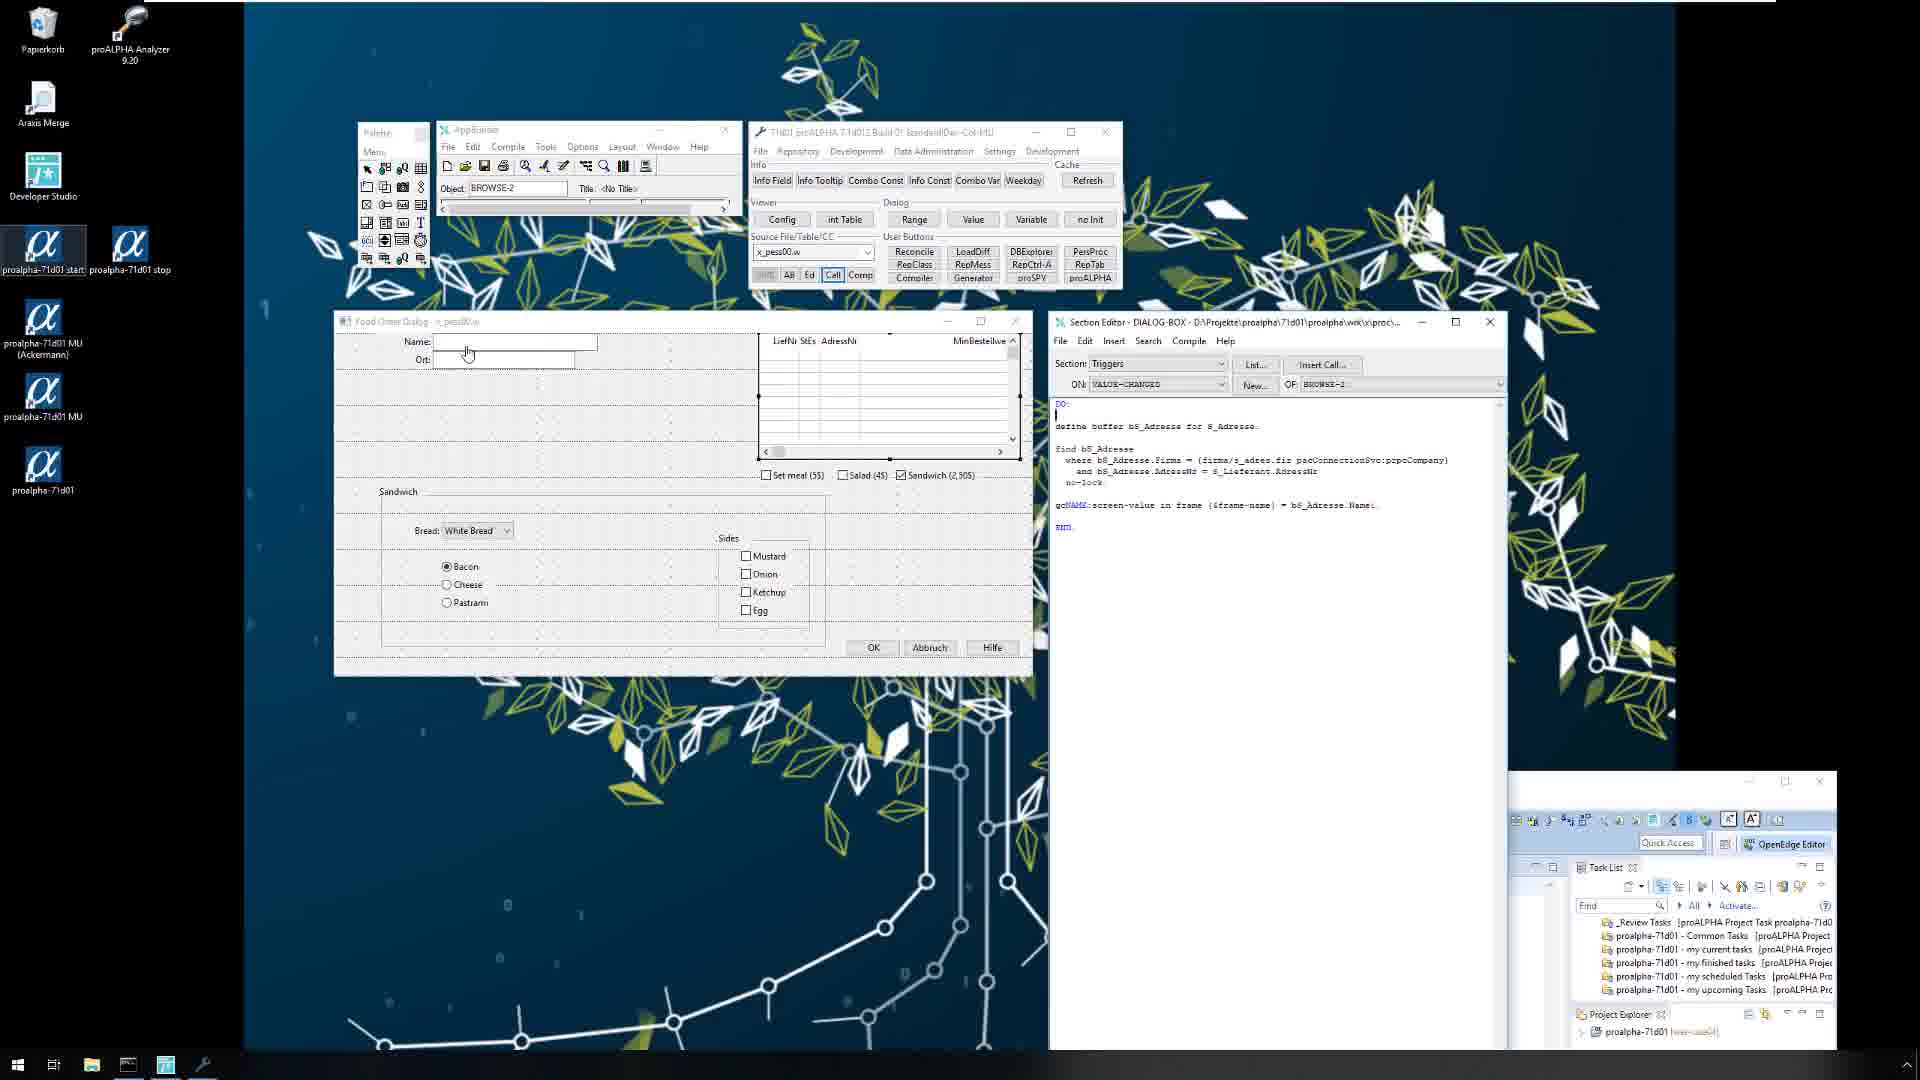Click the Activate... link in Task List
Viewport: 1920px width, 1080px height.
(x=1738, y=906)
